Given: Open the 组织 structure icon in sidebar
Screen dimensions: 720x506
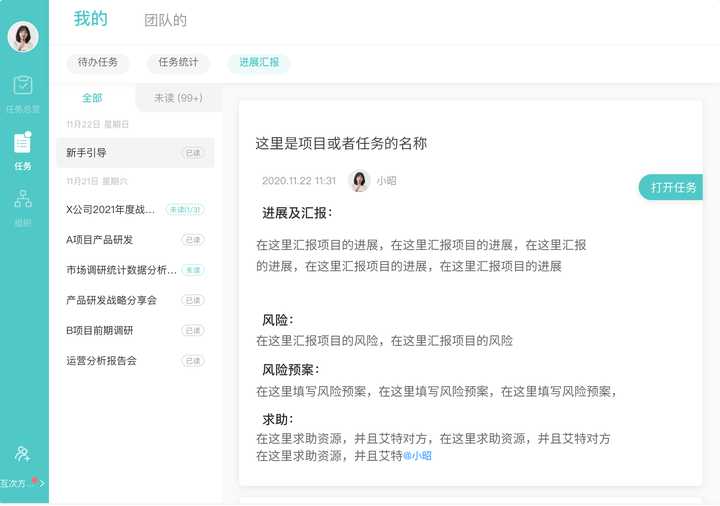Looking at the screenshot, I should 23,198.
